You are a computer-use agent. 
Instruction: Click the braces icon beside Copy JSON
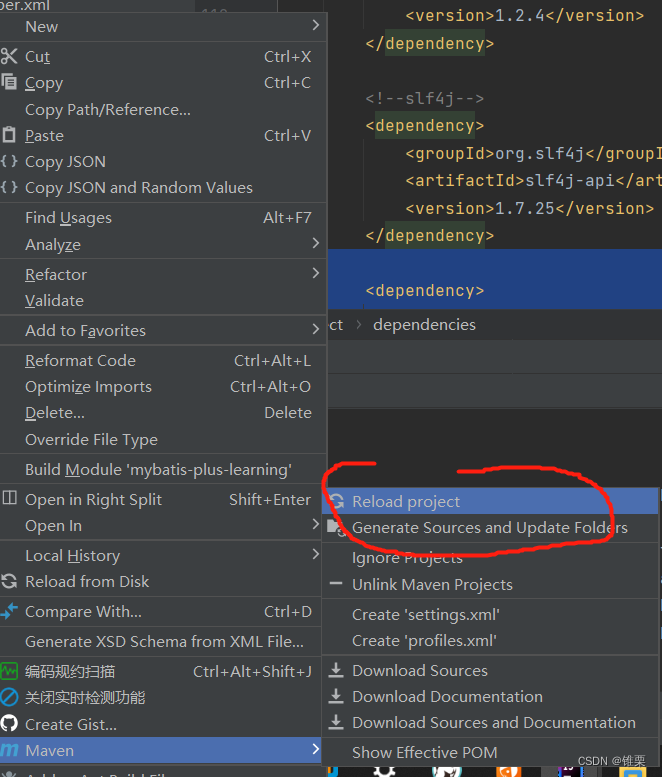click(x=9, y=161)
